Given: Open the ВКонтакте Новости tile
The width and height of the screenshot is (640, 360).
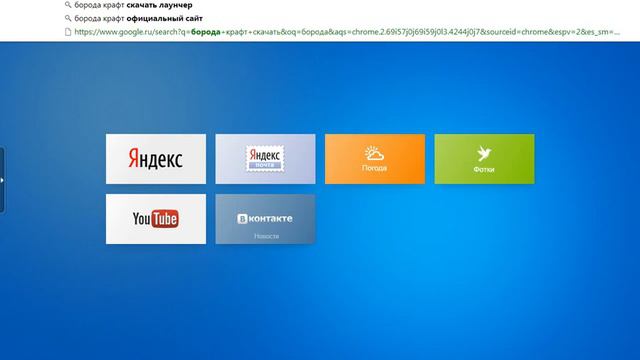Looking at the screenshot, I should tap(265, 219).
